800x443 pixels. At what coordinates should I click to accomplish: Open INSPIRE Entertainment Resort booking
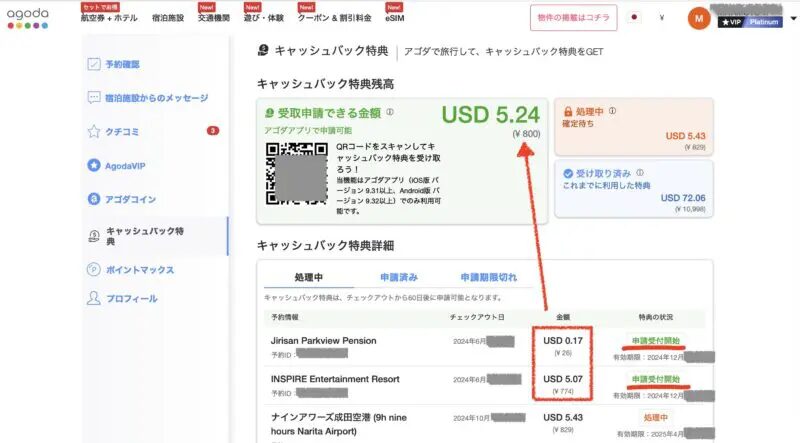click(x=335, y=379)
